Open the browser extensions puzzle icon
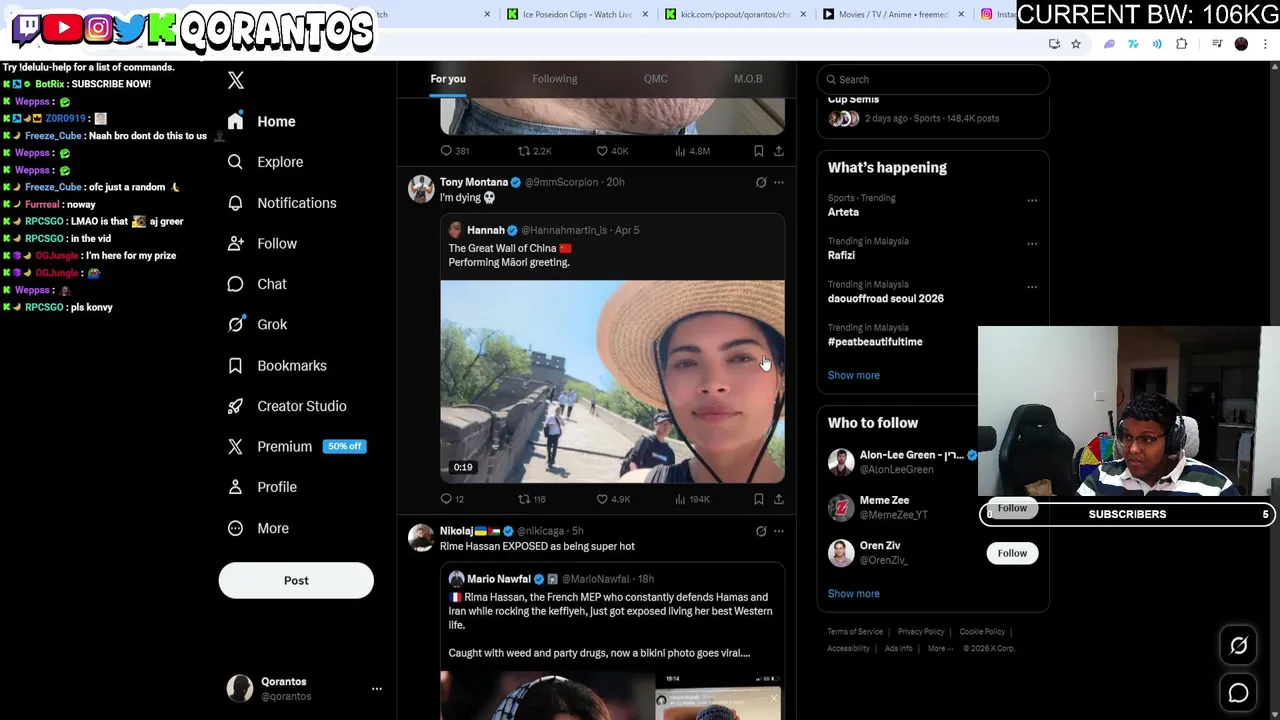Viewport: 1280px width, 720px height. click(x=1182, y=44)
